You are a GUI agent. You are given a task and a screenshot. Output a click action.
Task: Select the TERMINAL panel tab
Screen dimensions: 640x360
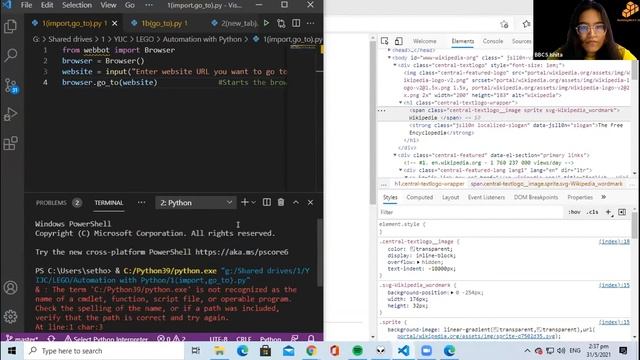tap(109, 203)
